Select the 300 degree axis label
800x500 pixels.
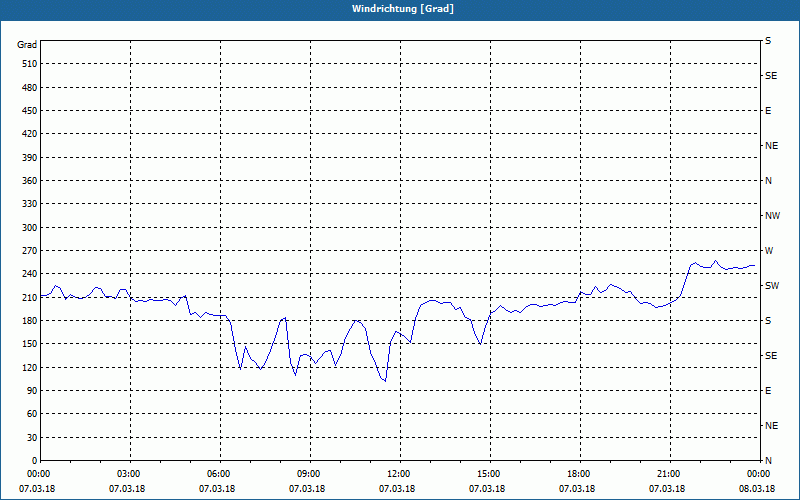(x=29, y=228)
